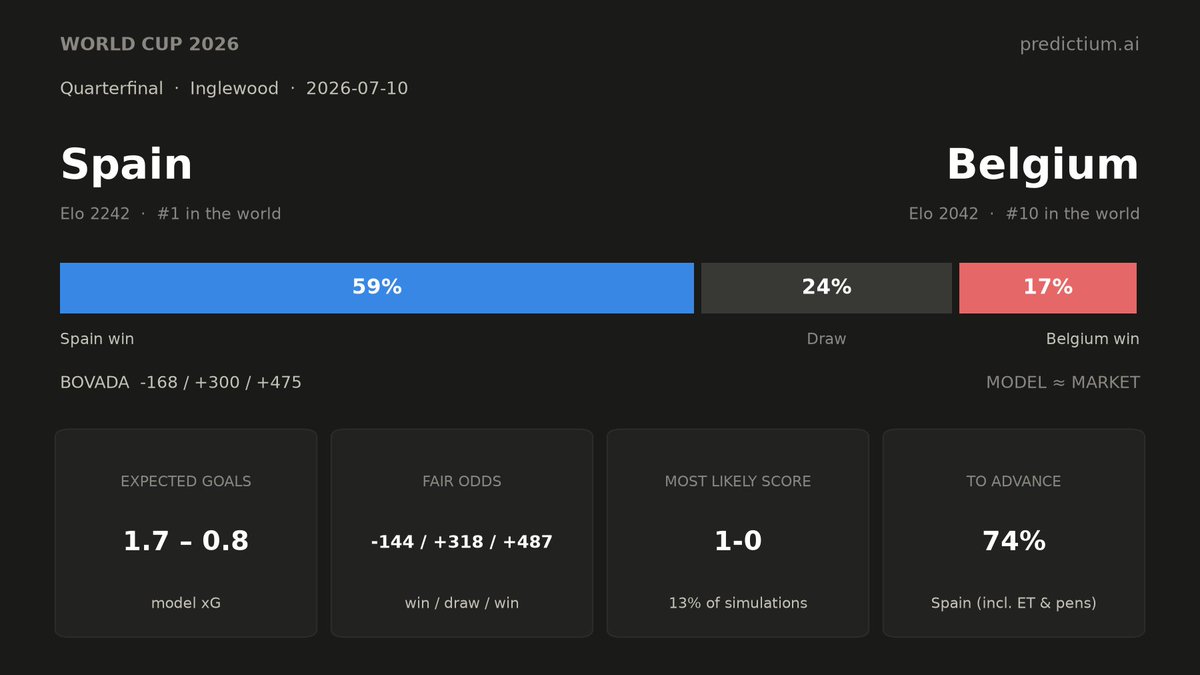The width and height of the screenshot is (1200, 675).
Task: Click the TO ADVANCE card title
Action: pyautogui.click(x=1014, y=482)
